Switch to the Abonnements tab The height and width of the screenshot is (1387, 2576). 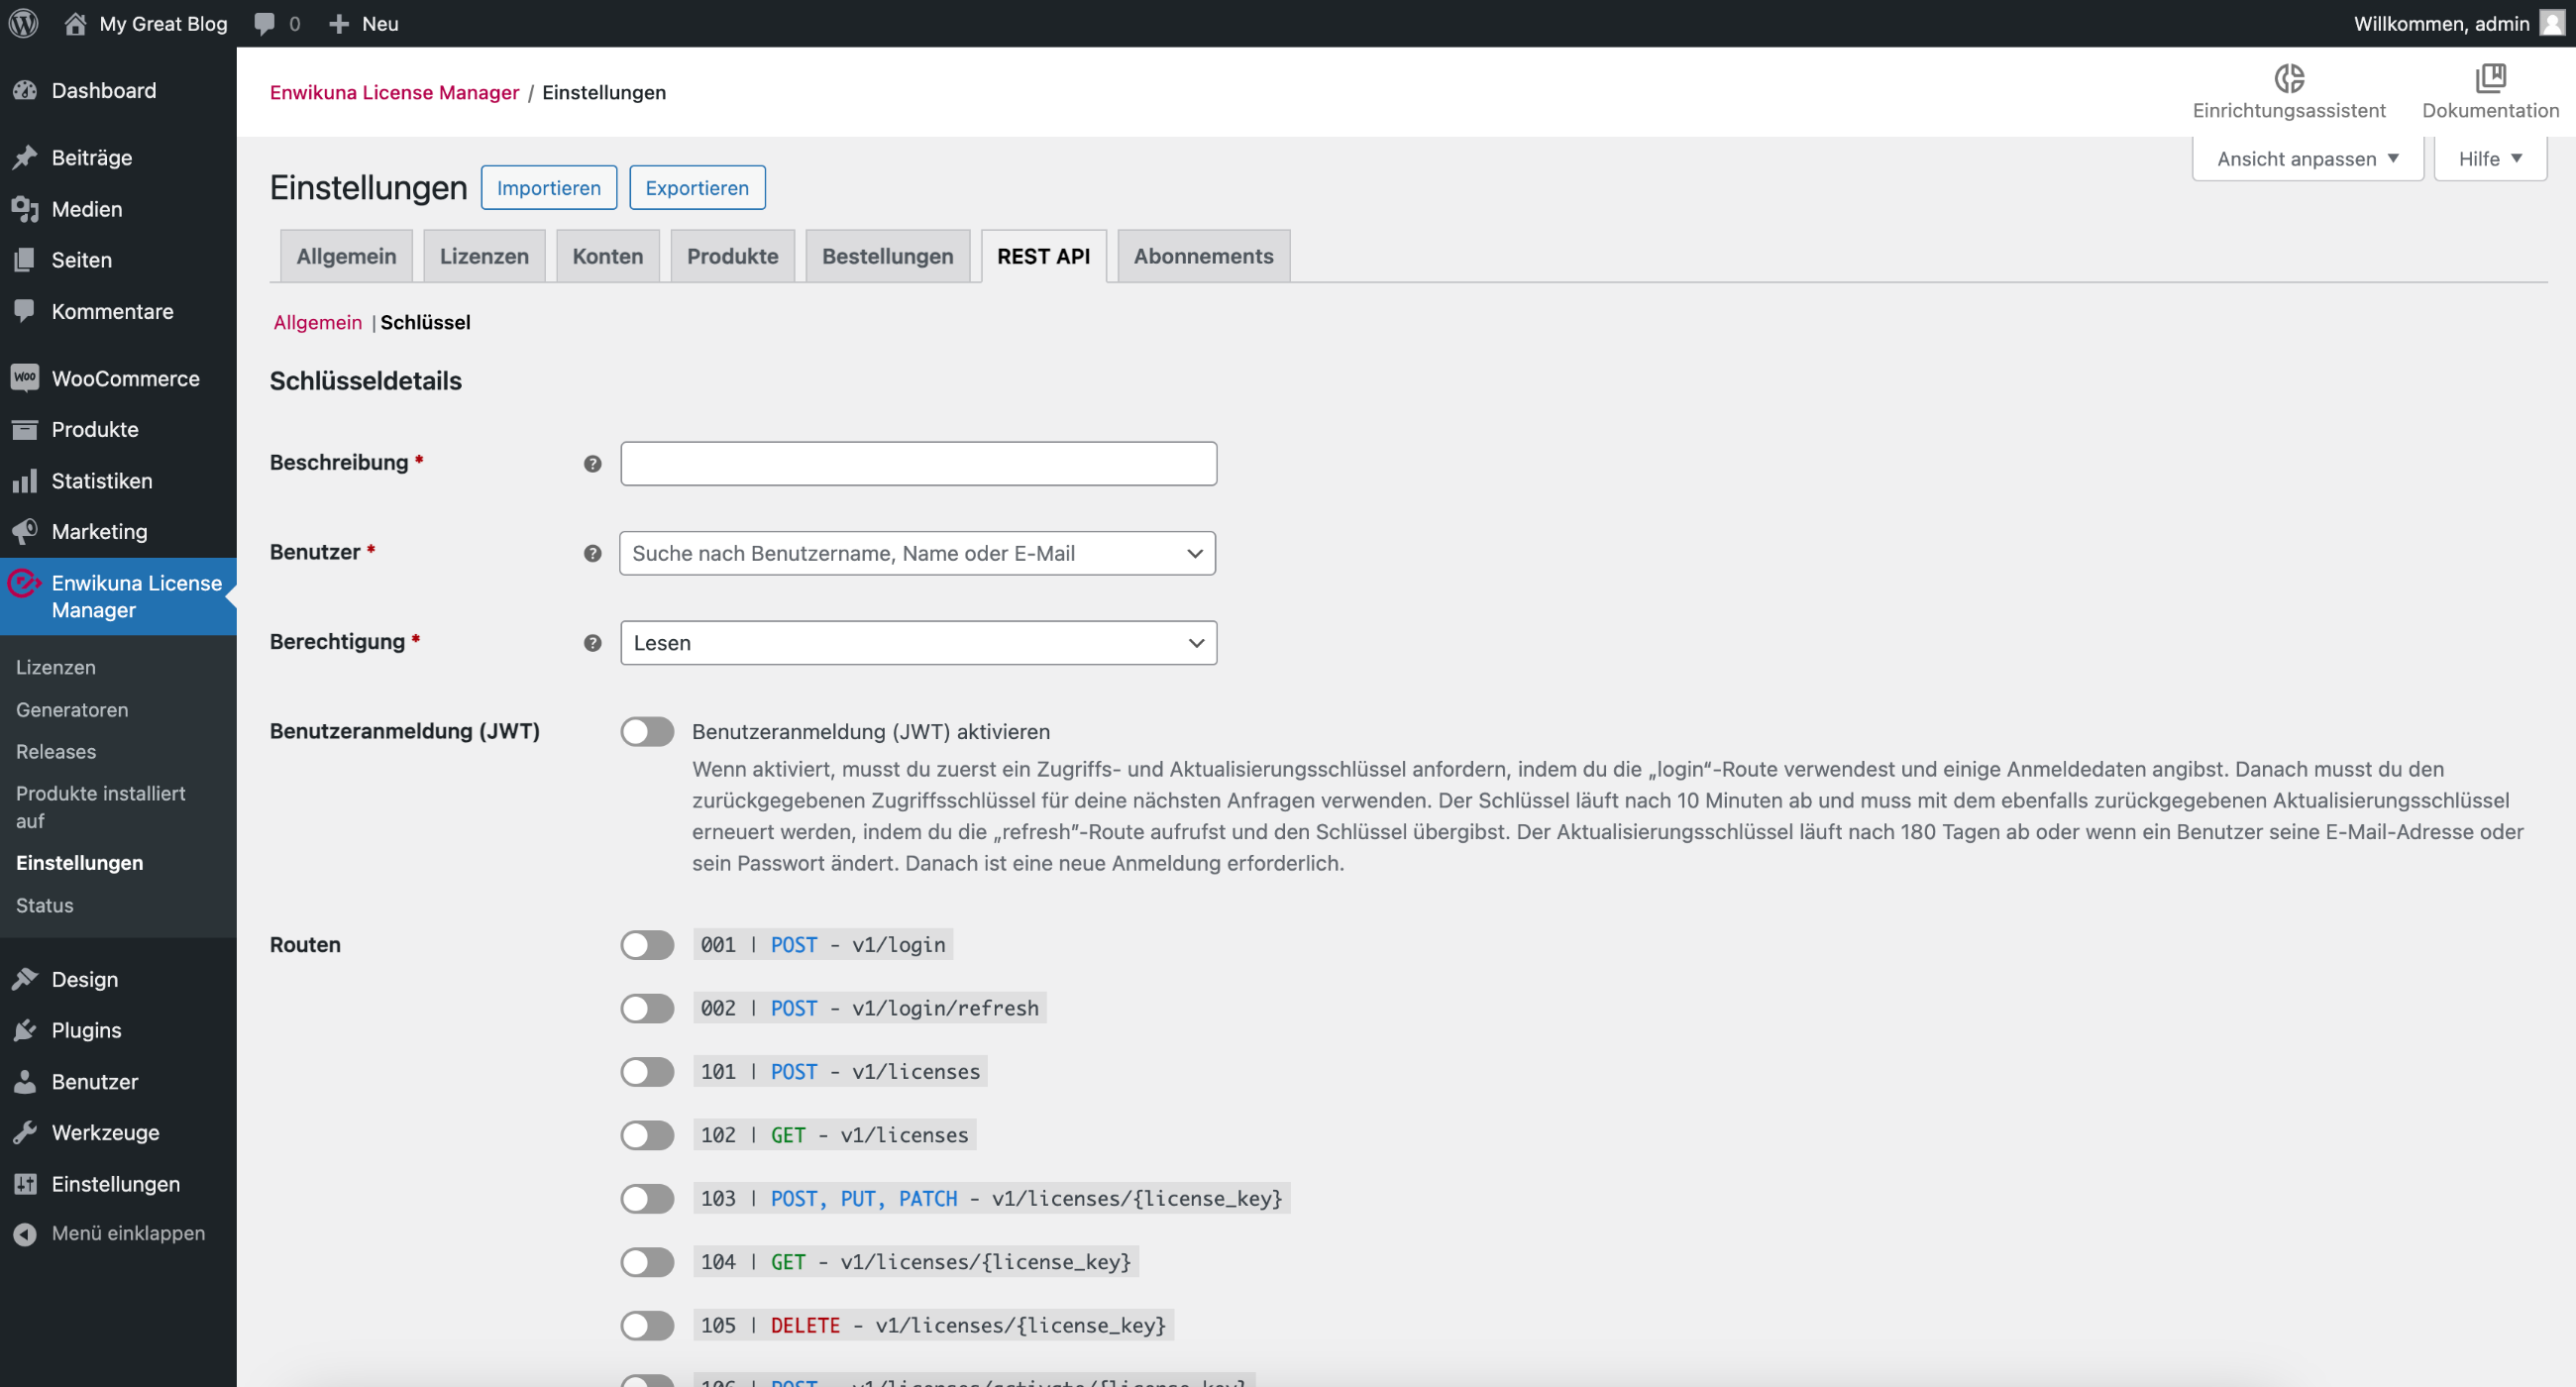pyautogui.click(x=1203, y=257)
